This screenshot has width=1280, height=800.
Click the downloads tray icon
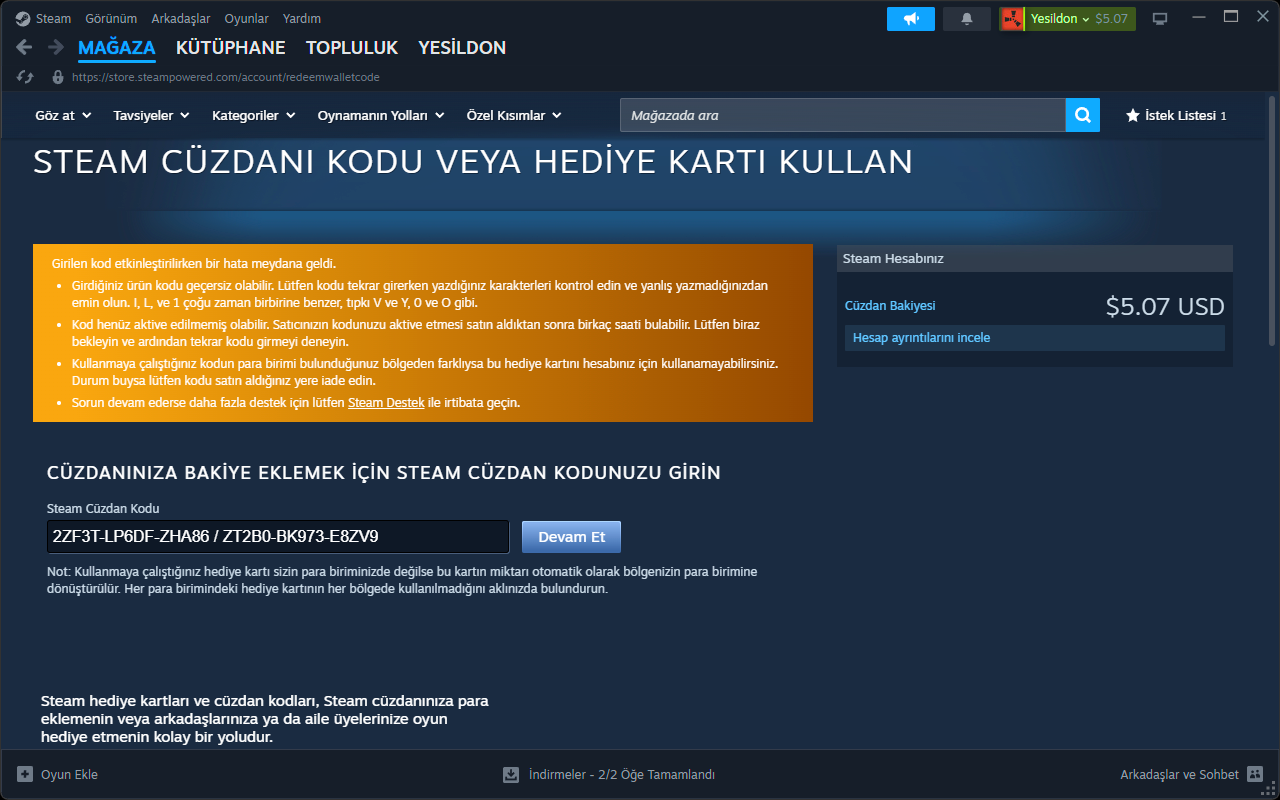pyautogui.click(x=511, y=774)
